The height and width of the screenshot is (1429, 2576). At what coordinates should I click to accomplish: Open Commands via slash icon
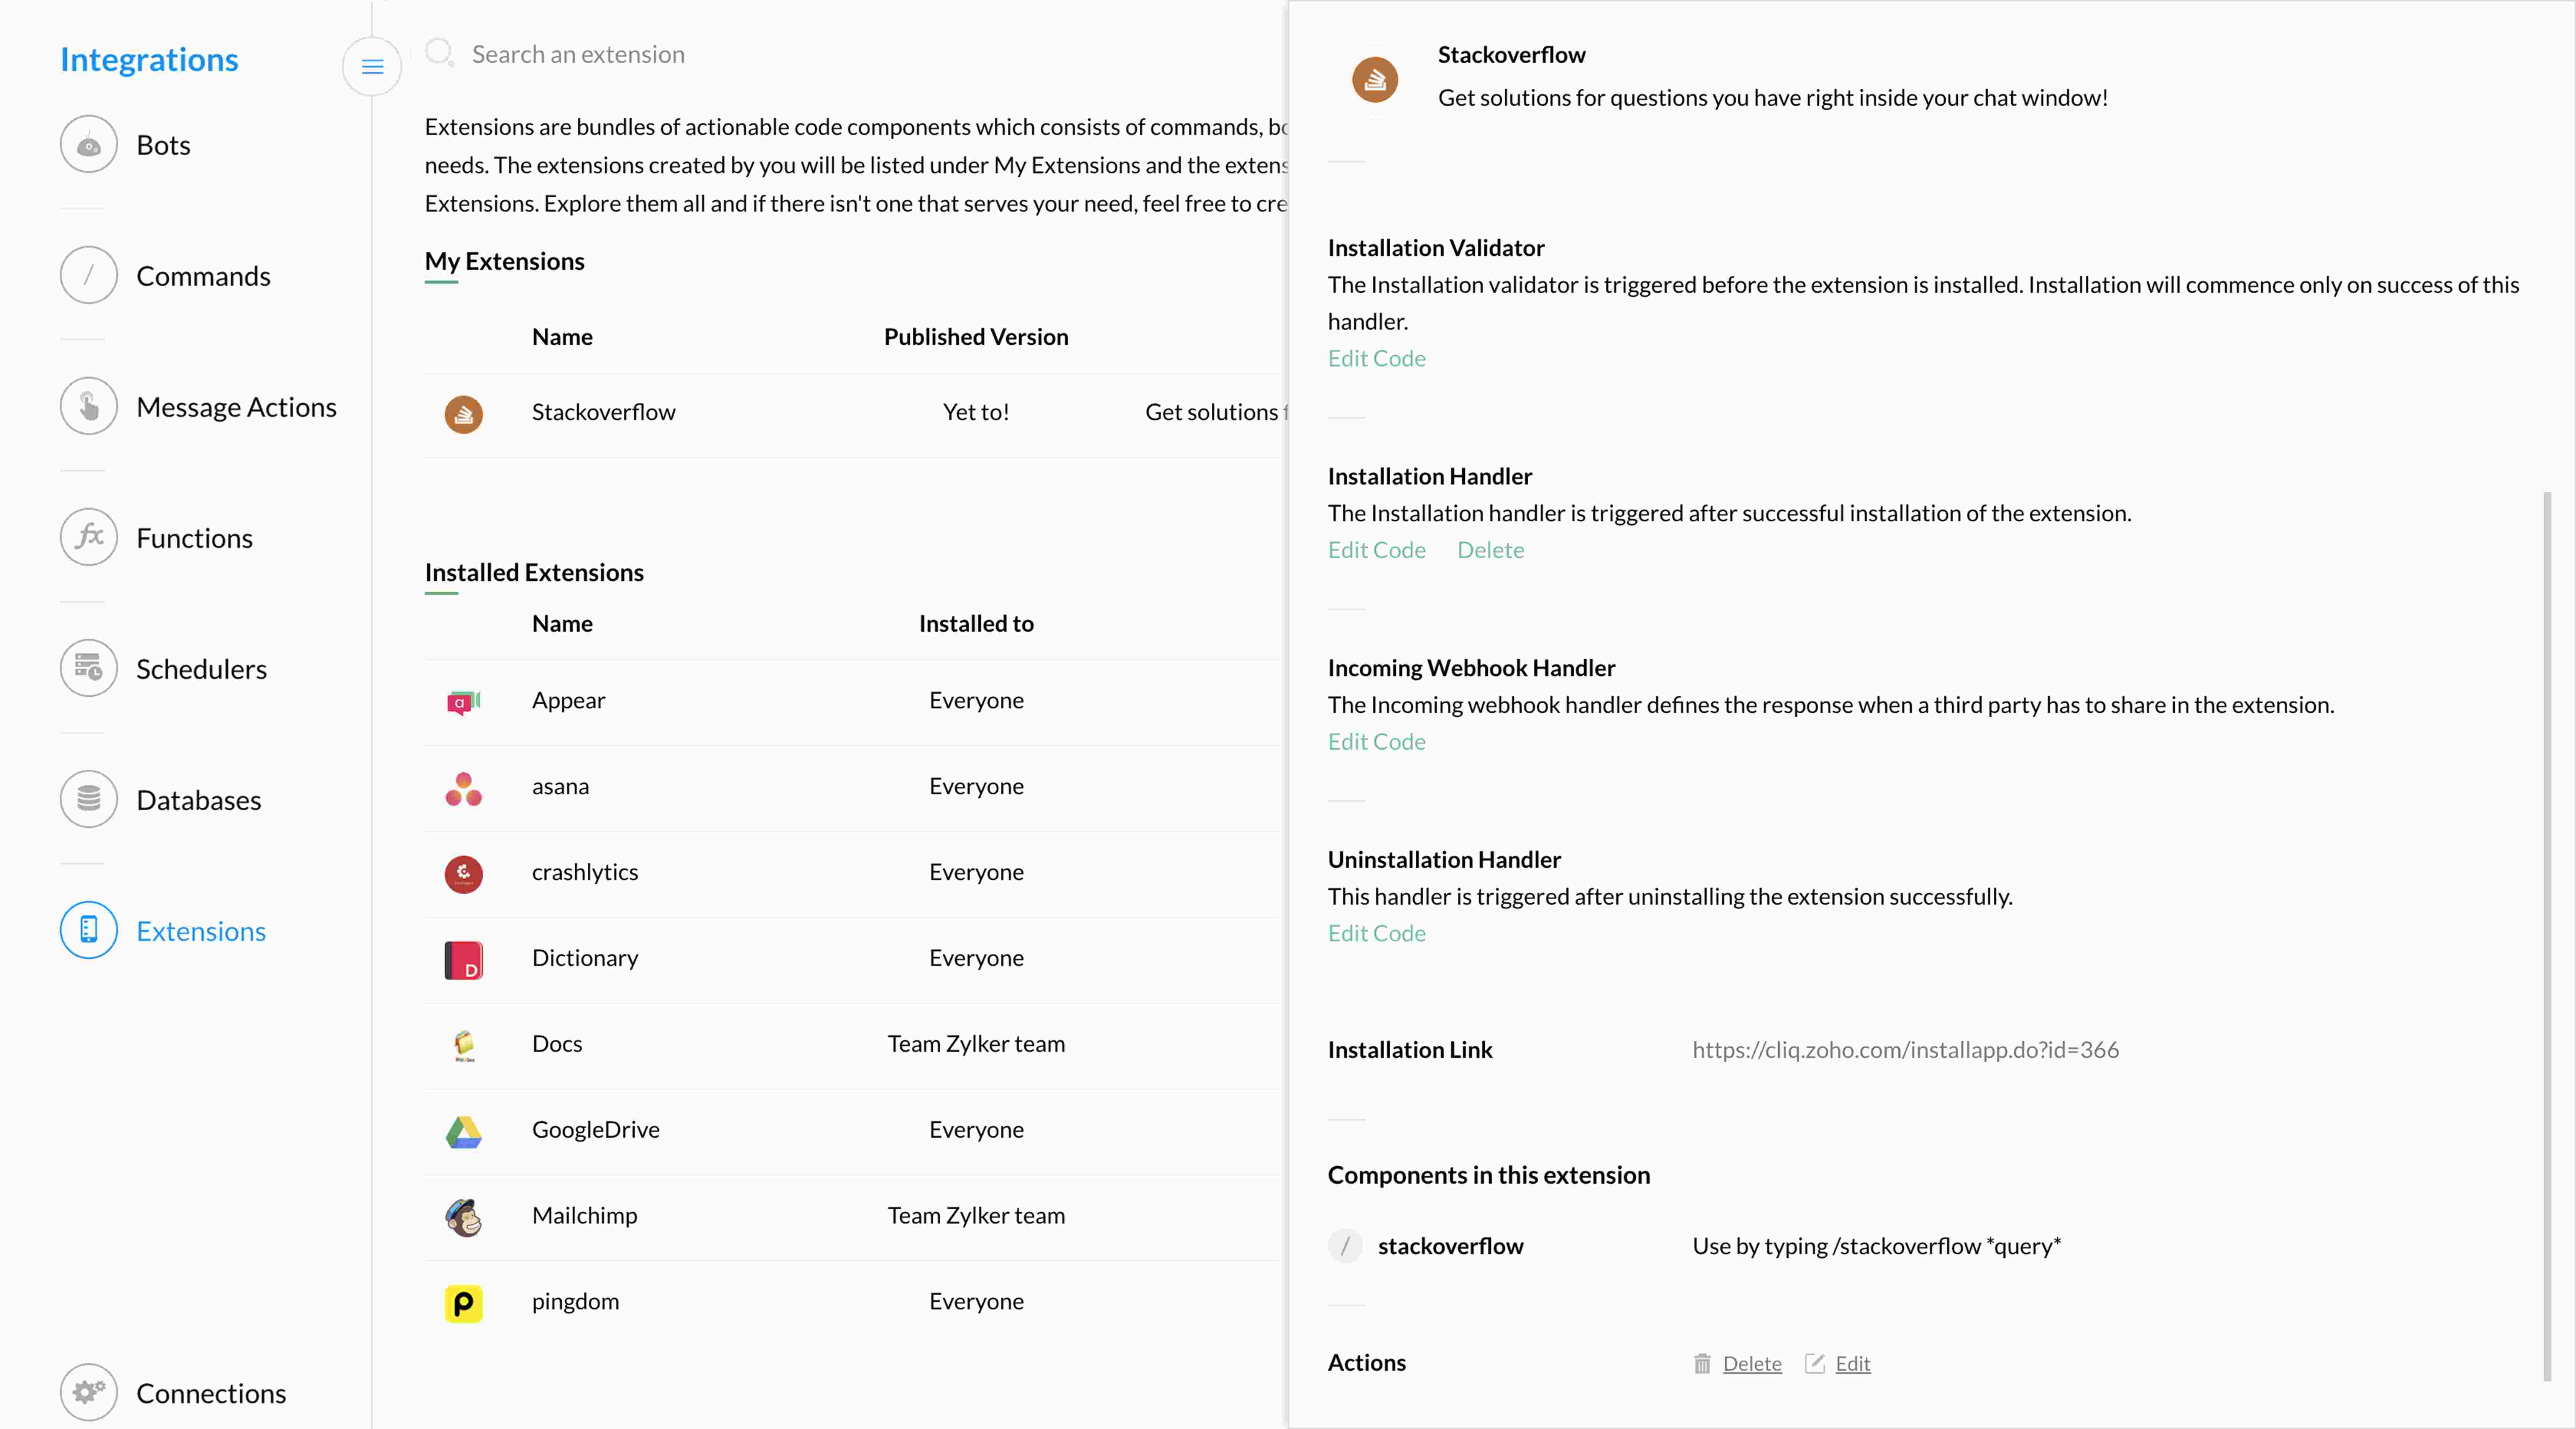click(x=89, y=276)
